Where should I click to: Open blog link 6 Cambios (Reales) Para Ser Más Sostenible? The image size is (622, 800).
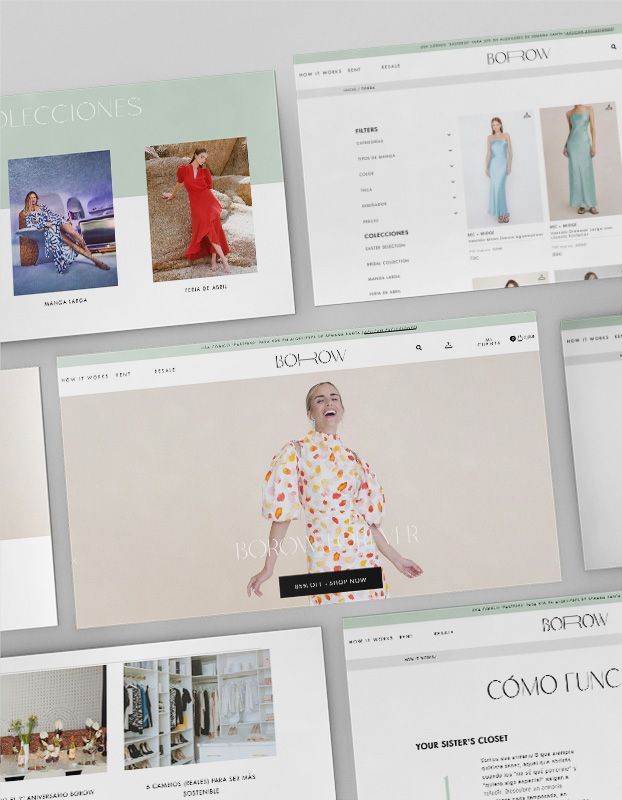point(201,785)
